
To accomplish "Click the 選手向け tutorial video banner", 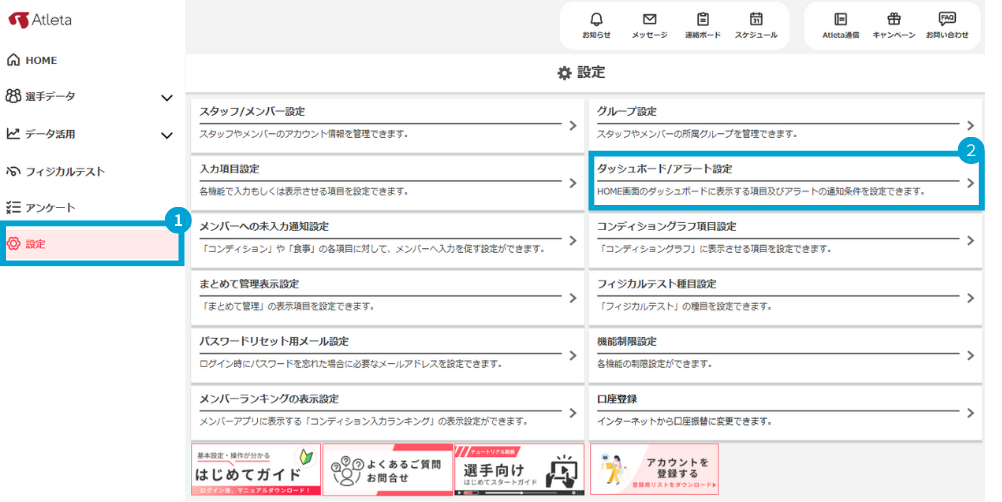I will click(518, 469).
